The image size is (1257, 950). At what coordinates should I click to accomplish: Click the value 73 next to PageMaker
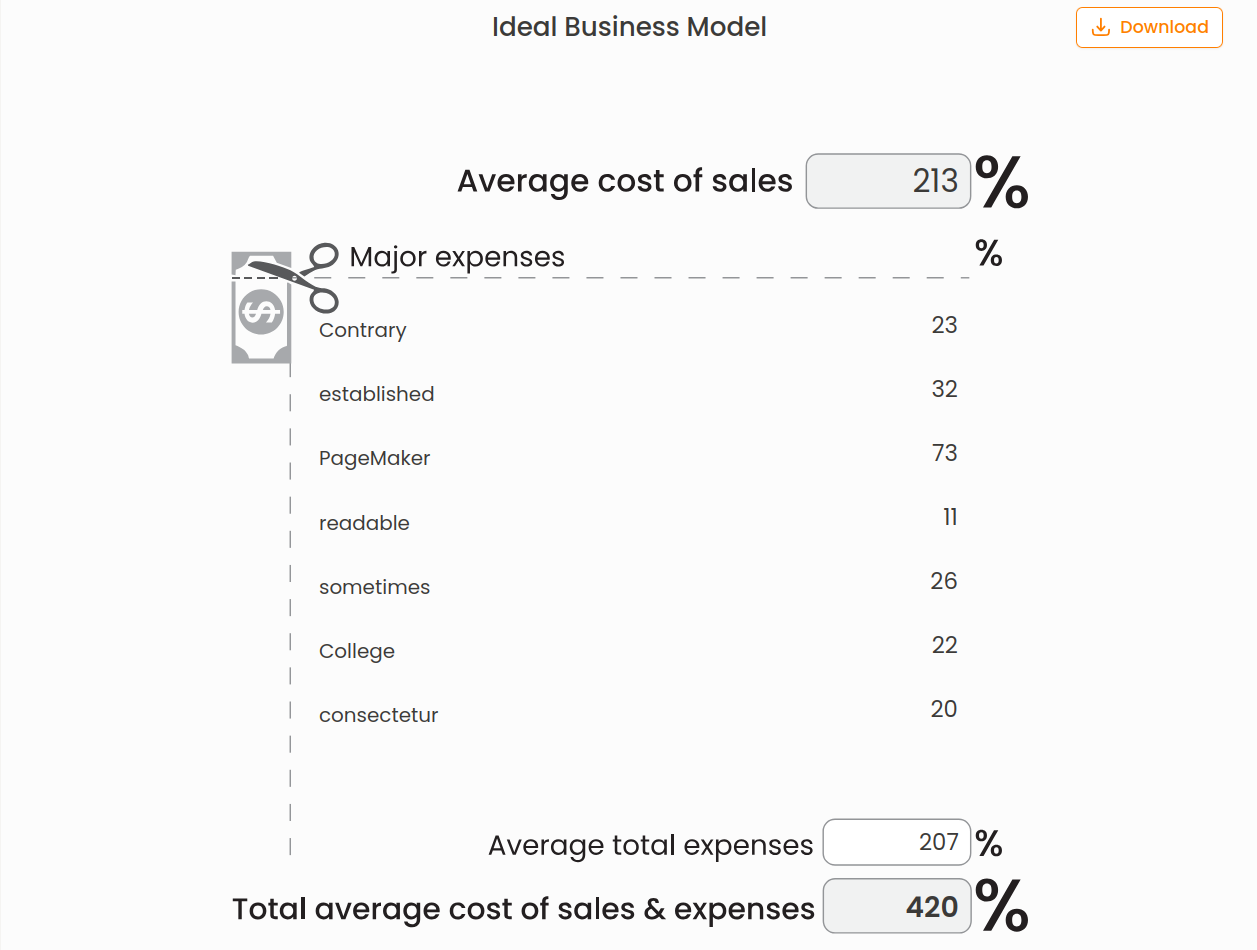(x=942, y=453)
